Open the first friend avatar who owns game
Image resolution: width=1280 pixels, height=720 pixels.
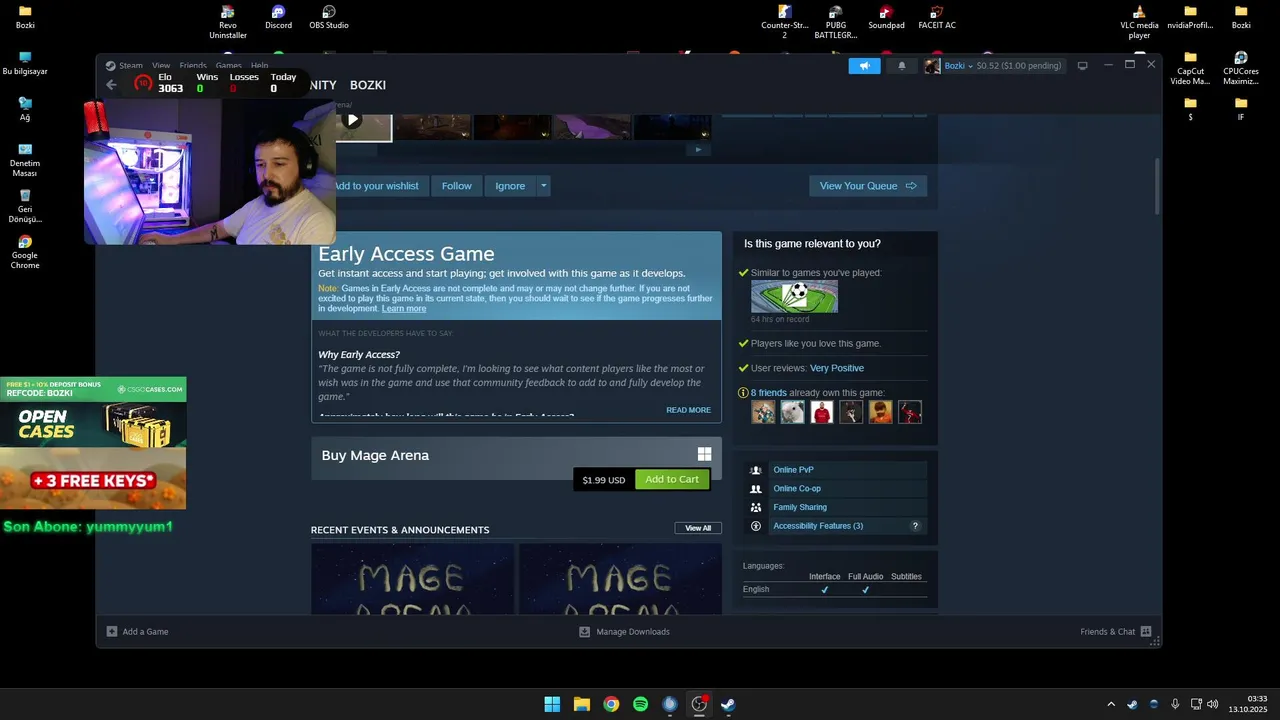click(763, 412)
